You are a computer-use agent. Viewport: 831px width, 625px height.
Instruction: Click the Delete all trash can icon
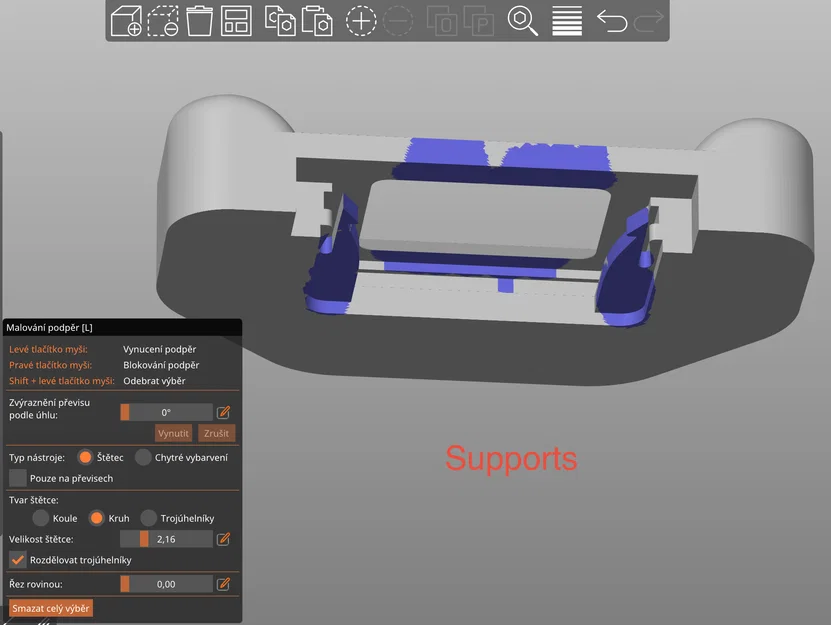199,21
